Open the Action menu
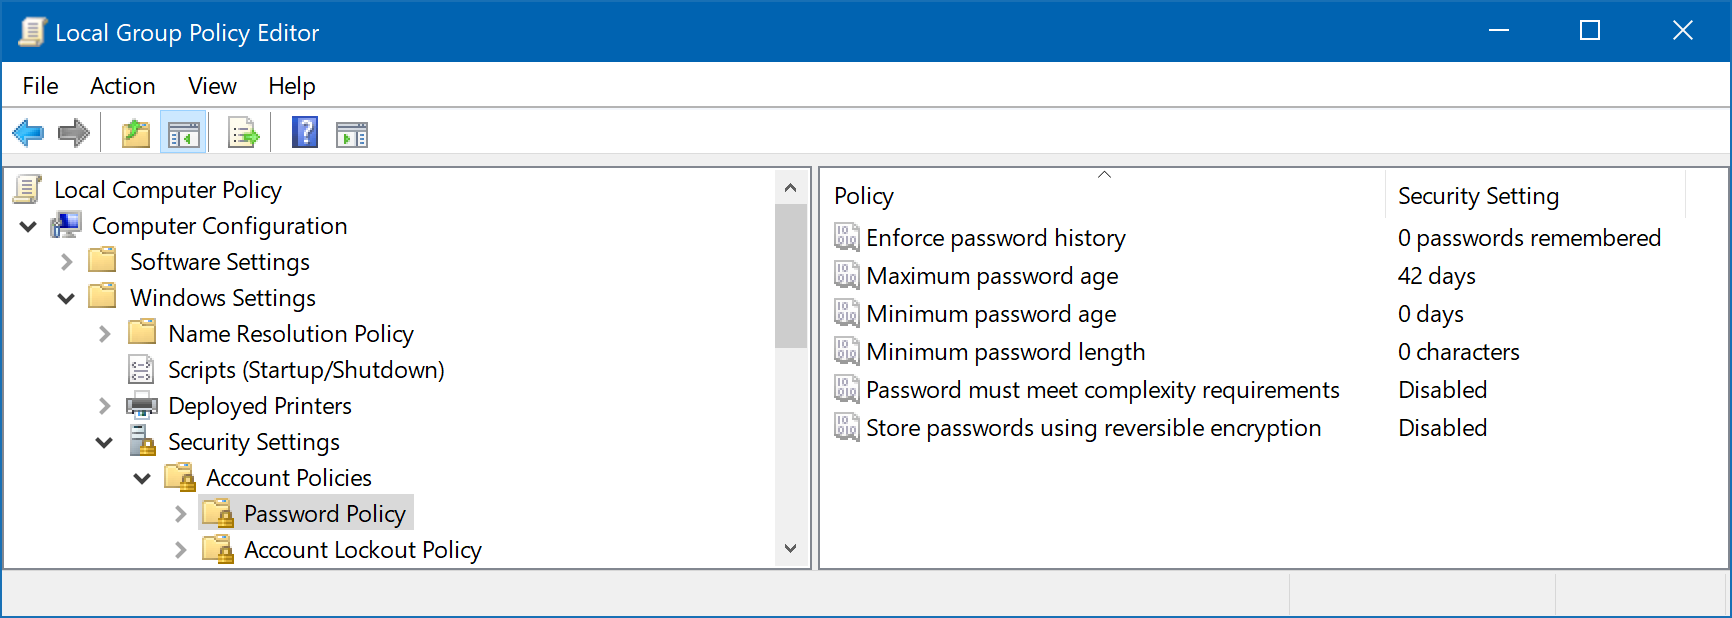Image resolution: width=1732 pixels, height=618 pixels. (x=123, y=86)
